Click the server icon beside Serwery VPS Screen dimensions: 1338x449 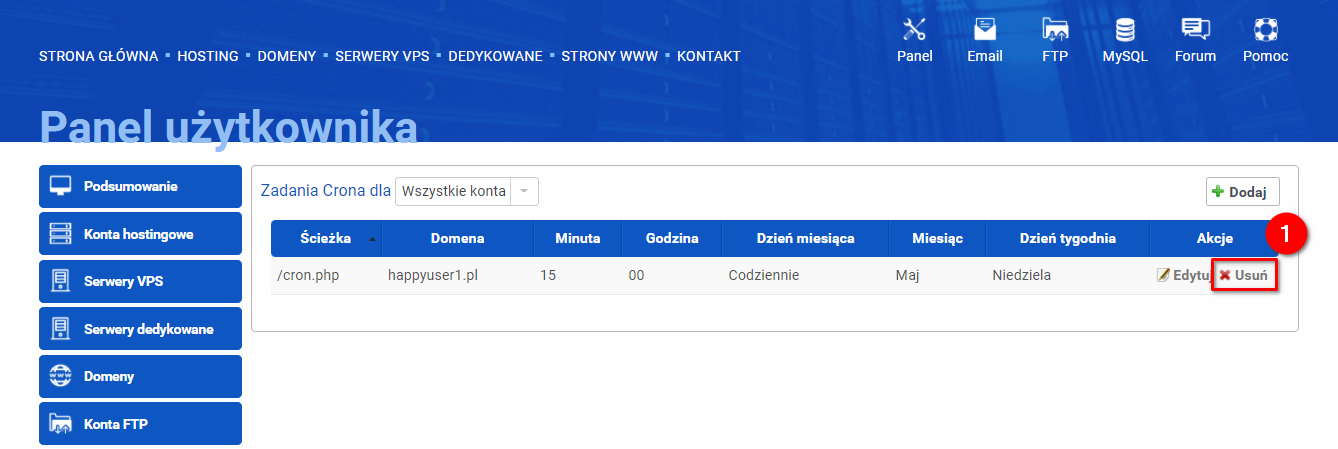tap(61, 281)
